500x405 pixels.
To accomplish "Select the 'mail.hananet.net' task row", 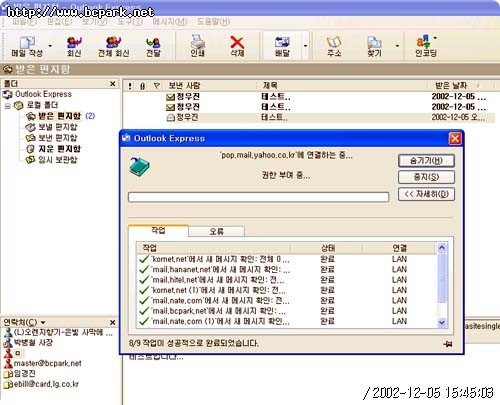I will click(287, 269).
